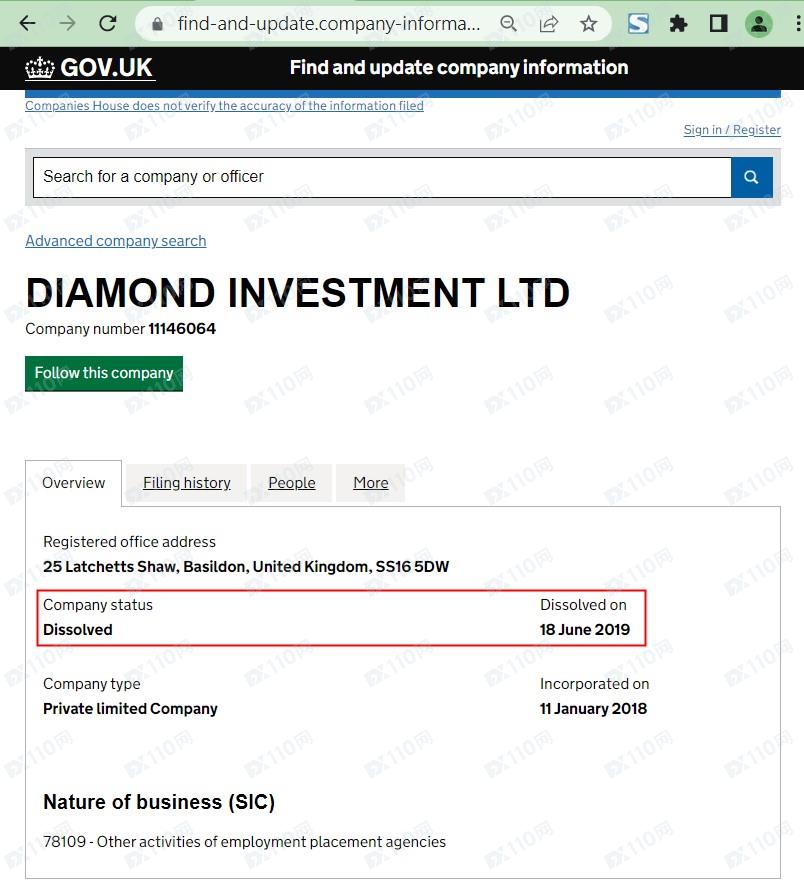Click the padlock site info icon
Viewport: 804px width, 885px height.
pos(155,23)
